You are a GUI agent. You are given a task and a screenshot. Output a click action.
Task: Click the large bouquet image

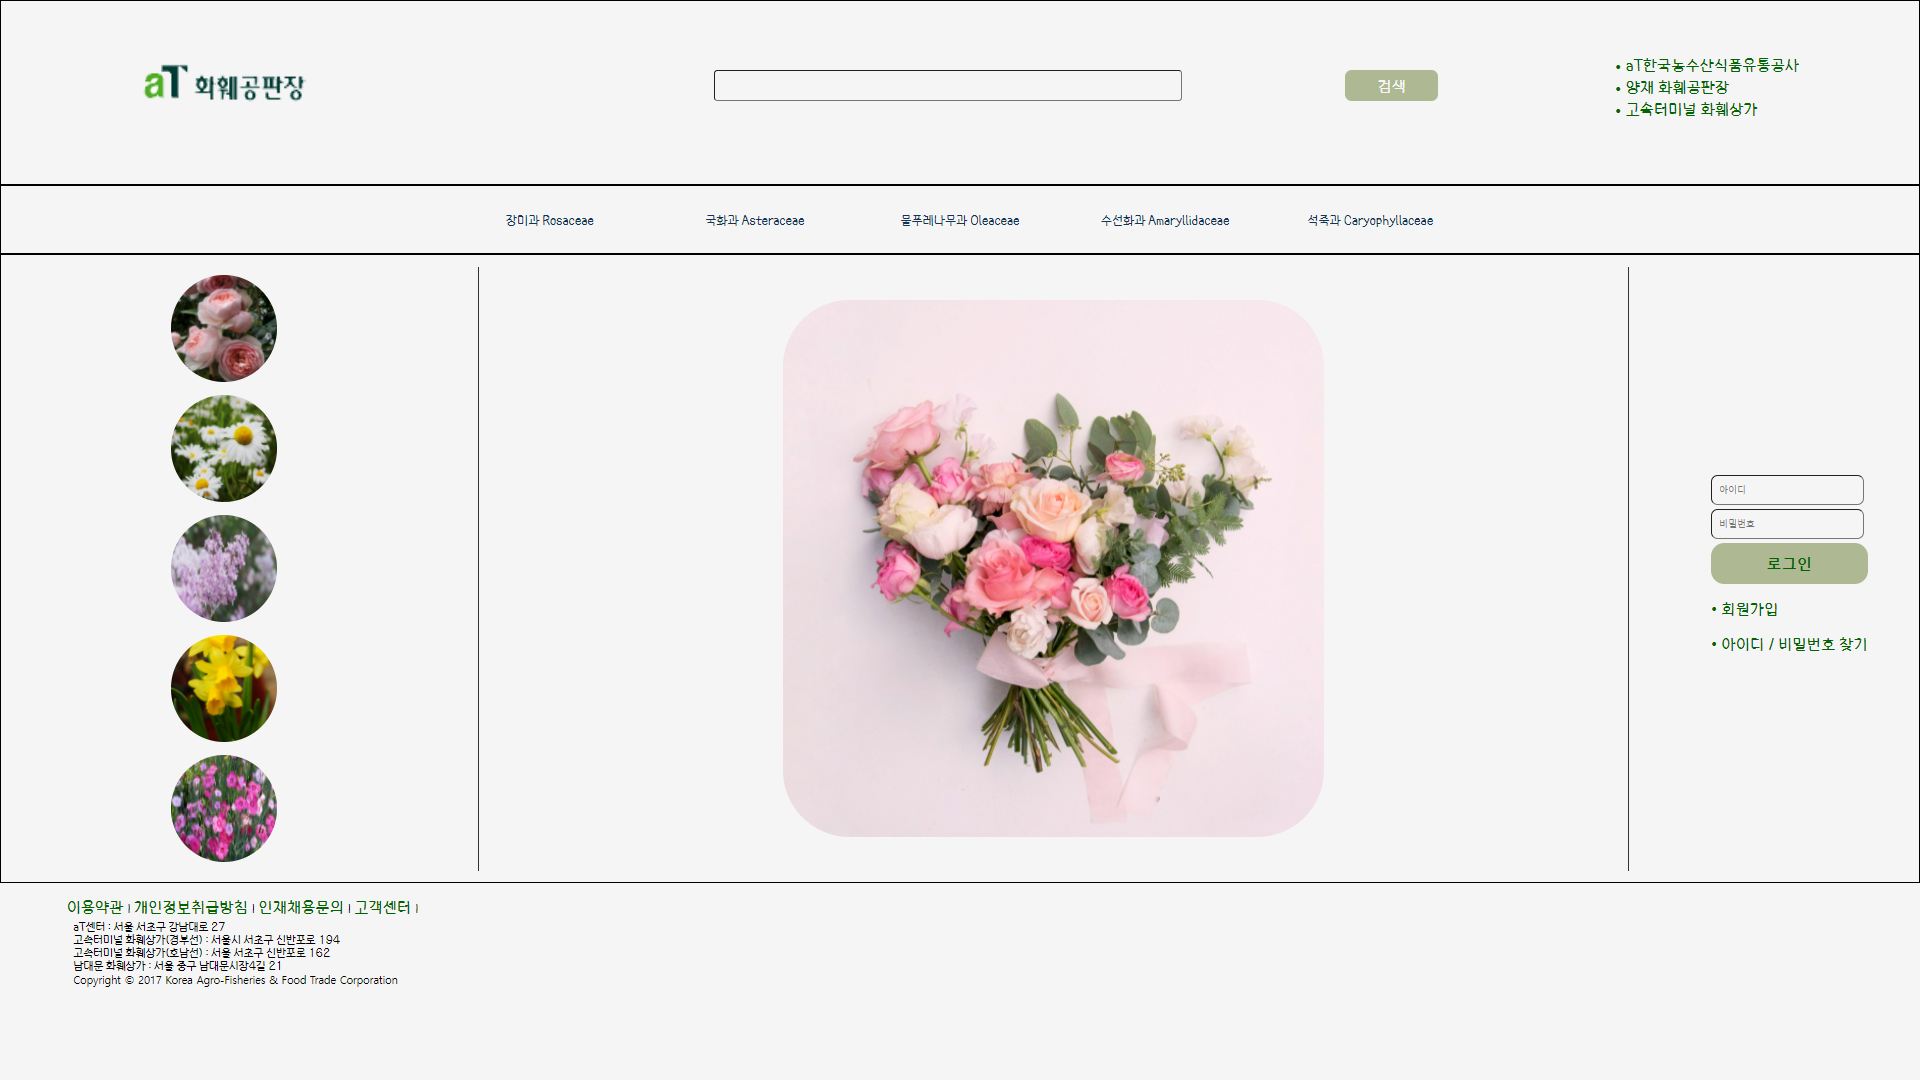[x=1053, y=568]
